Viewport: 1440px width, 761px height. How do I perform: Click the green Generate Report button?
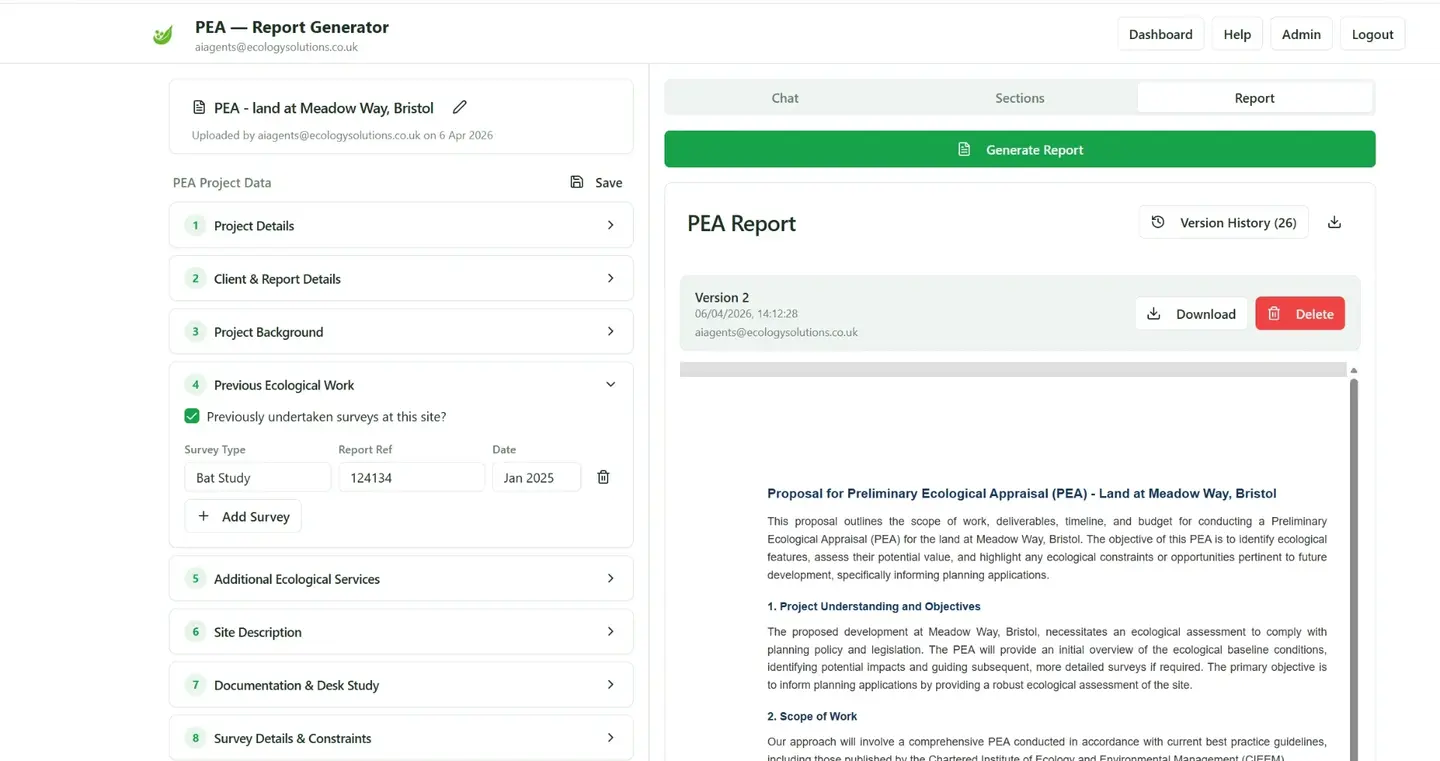1020,149
